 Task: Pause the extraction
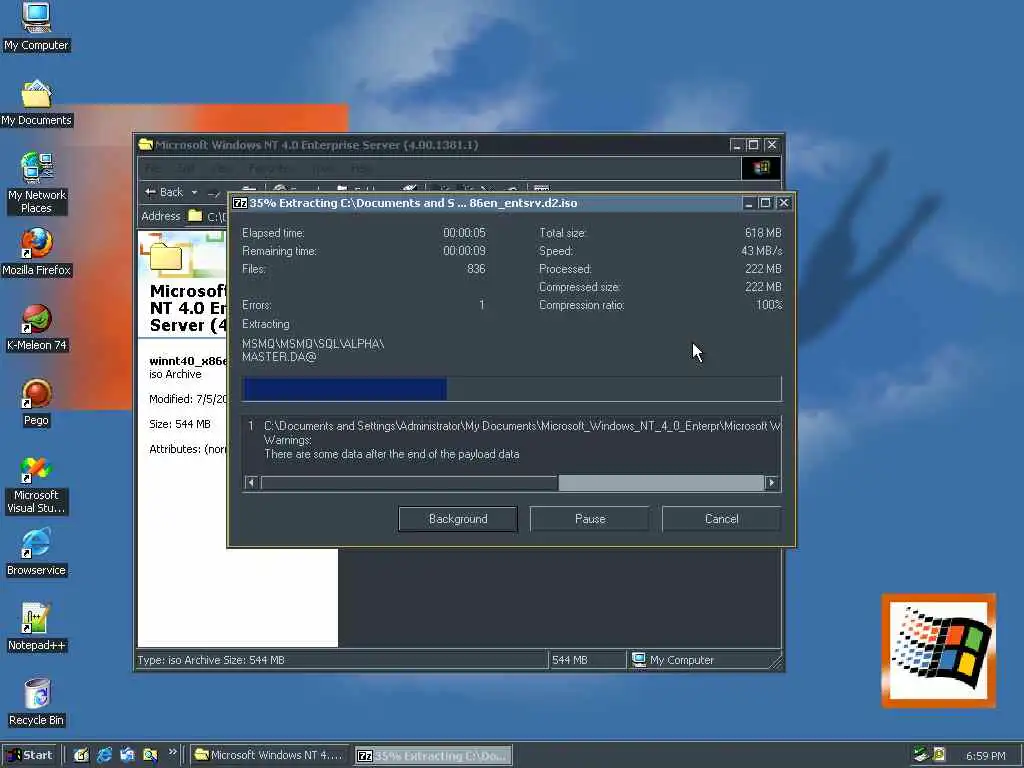(590, 519)
